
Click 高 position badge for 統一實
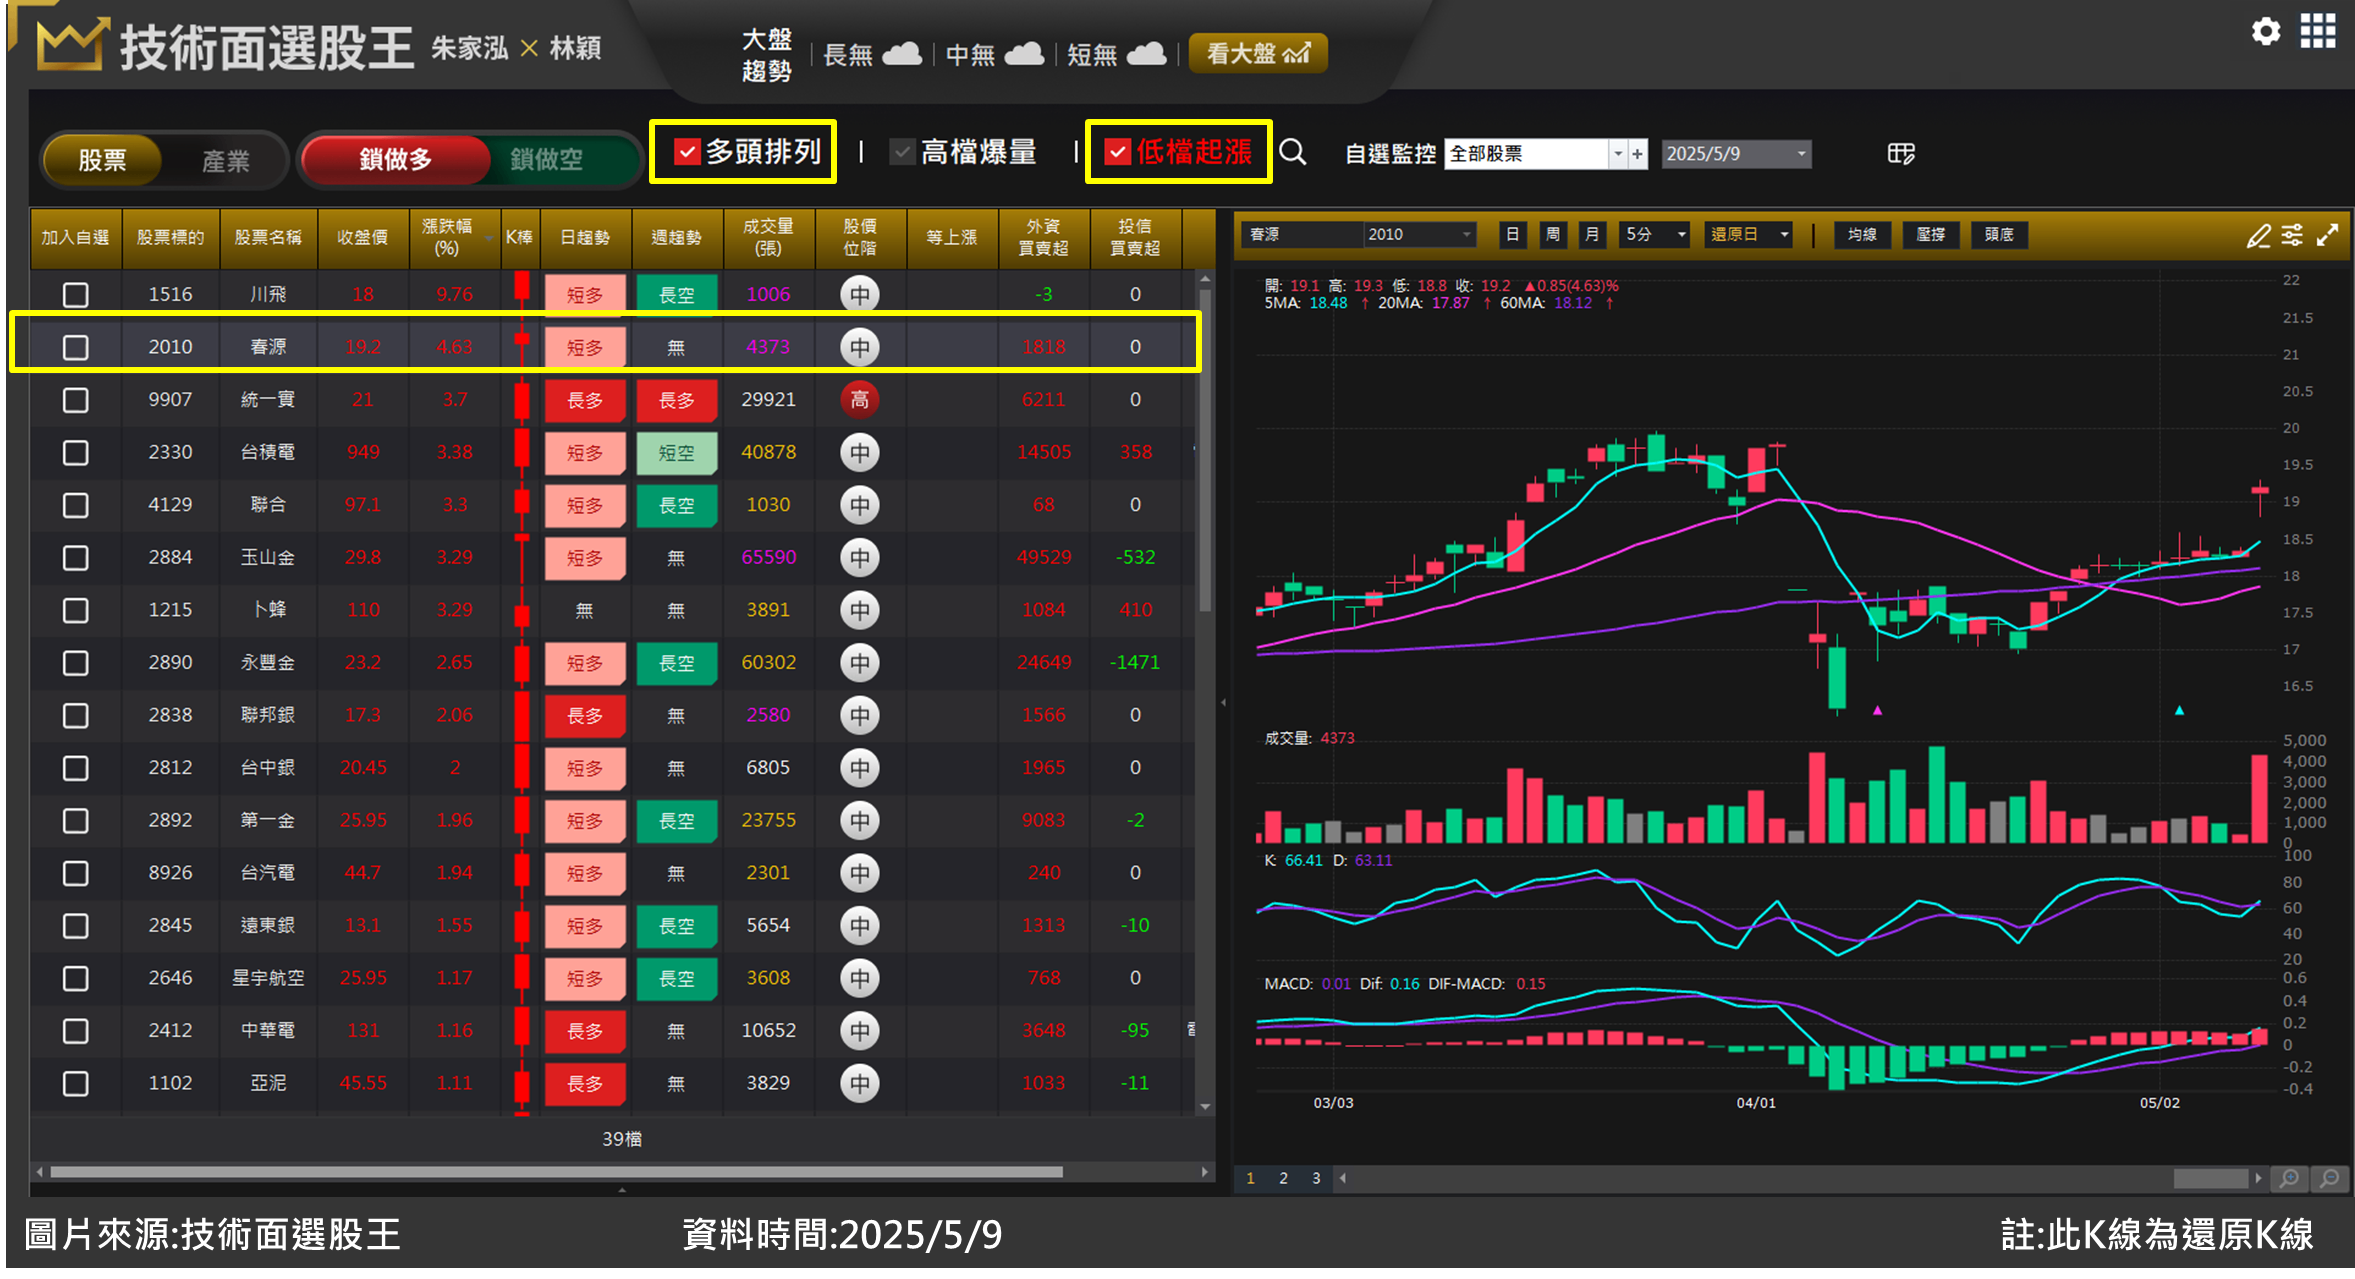point(859,400)
